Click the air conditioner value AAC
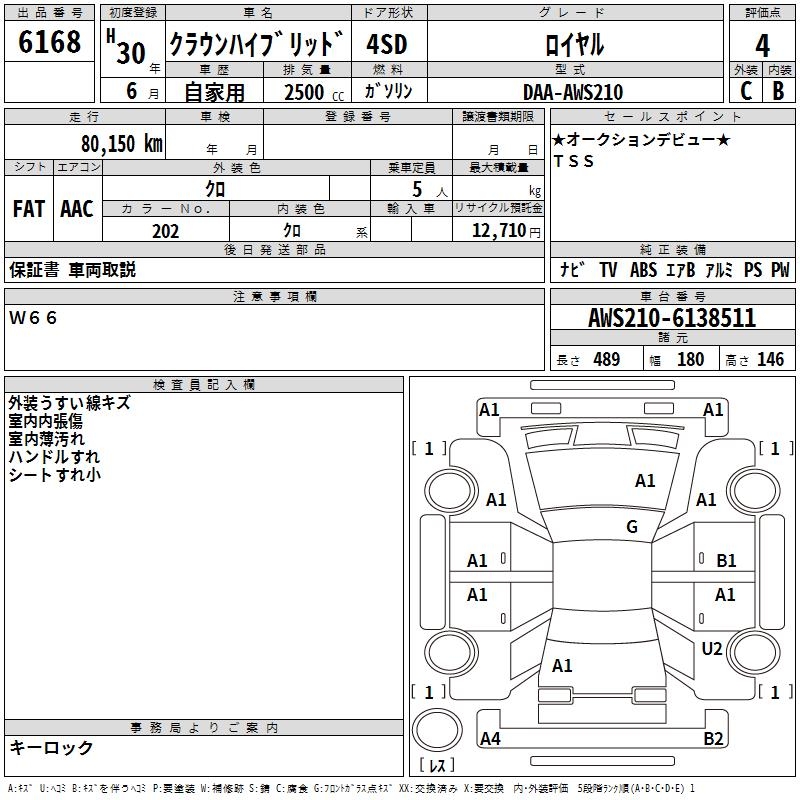 coord(77,208)
